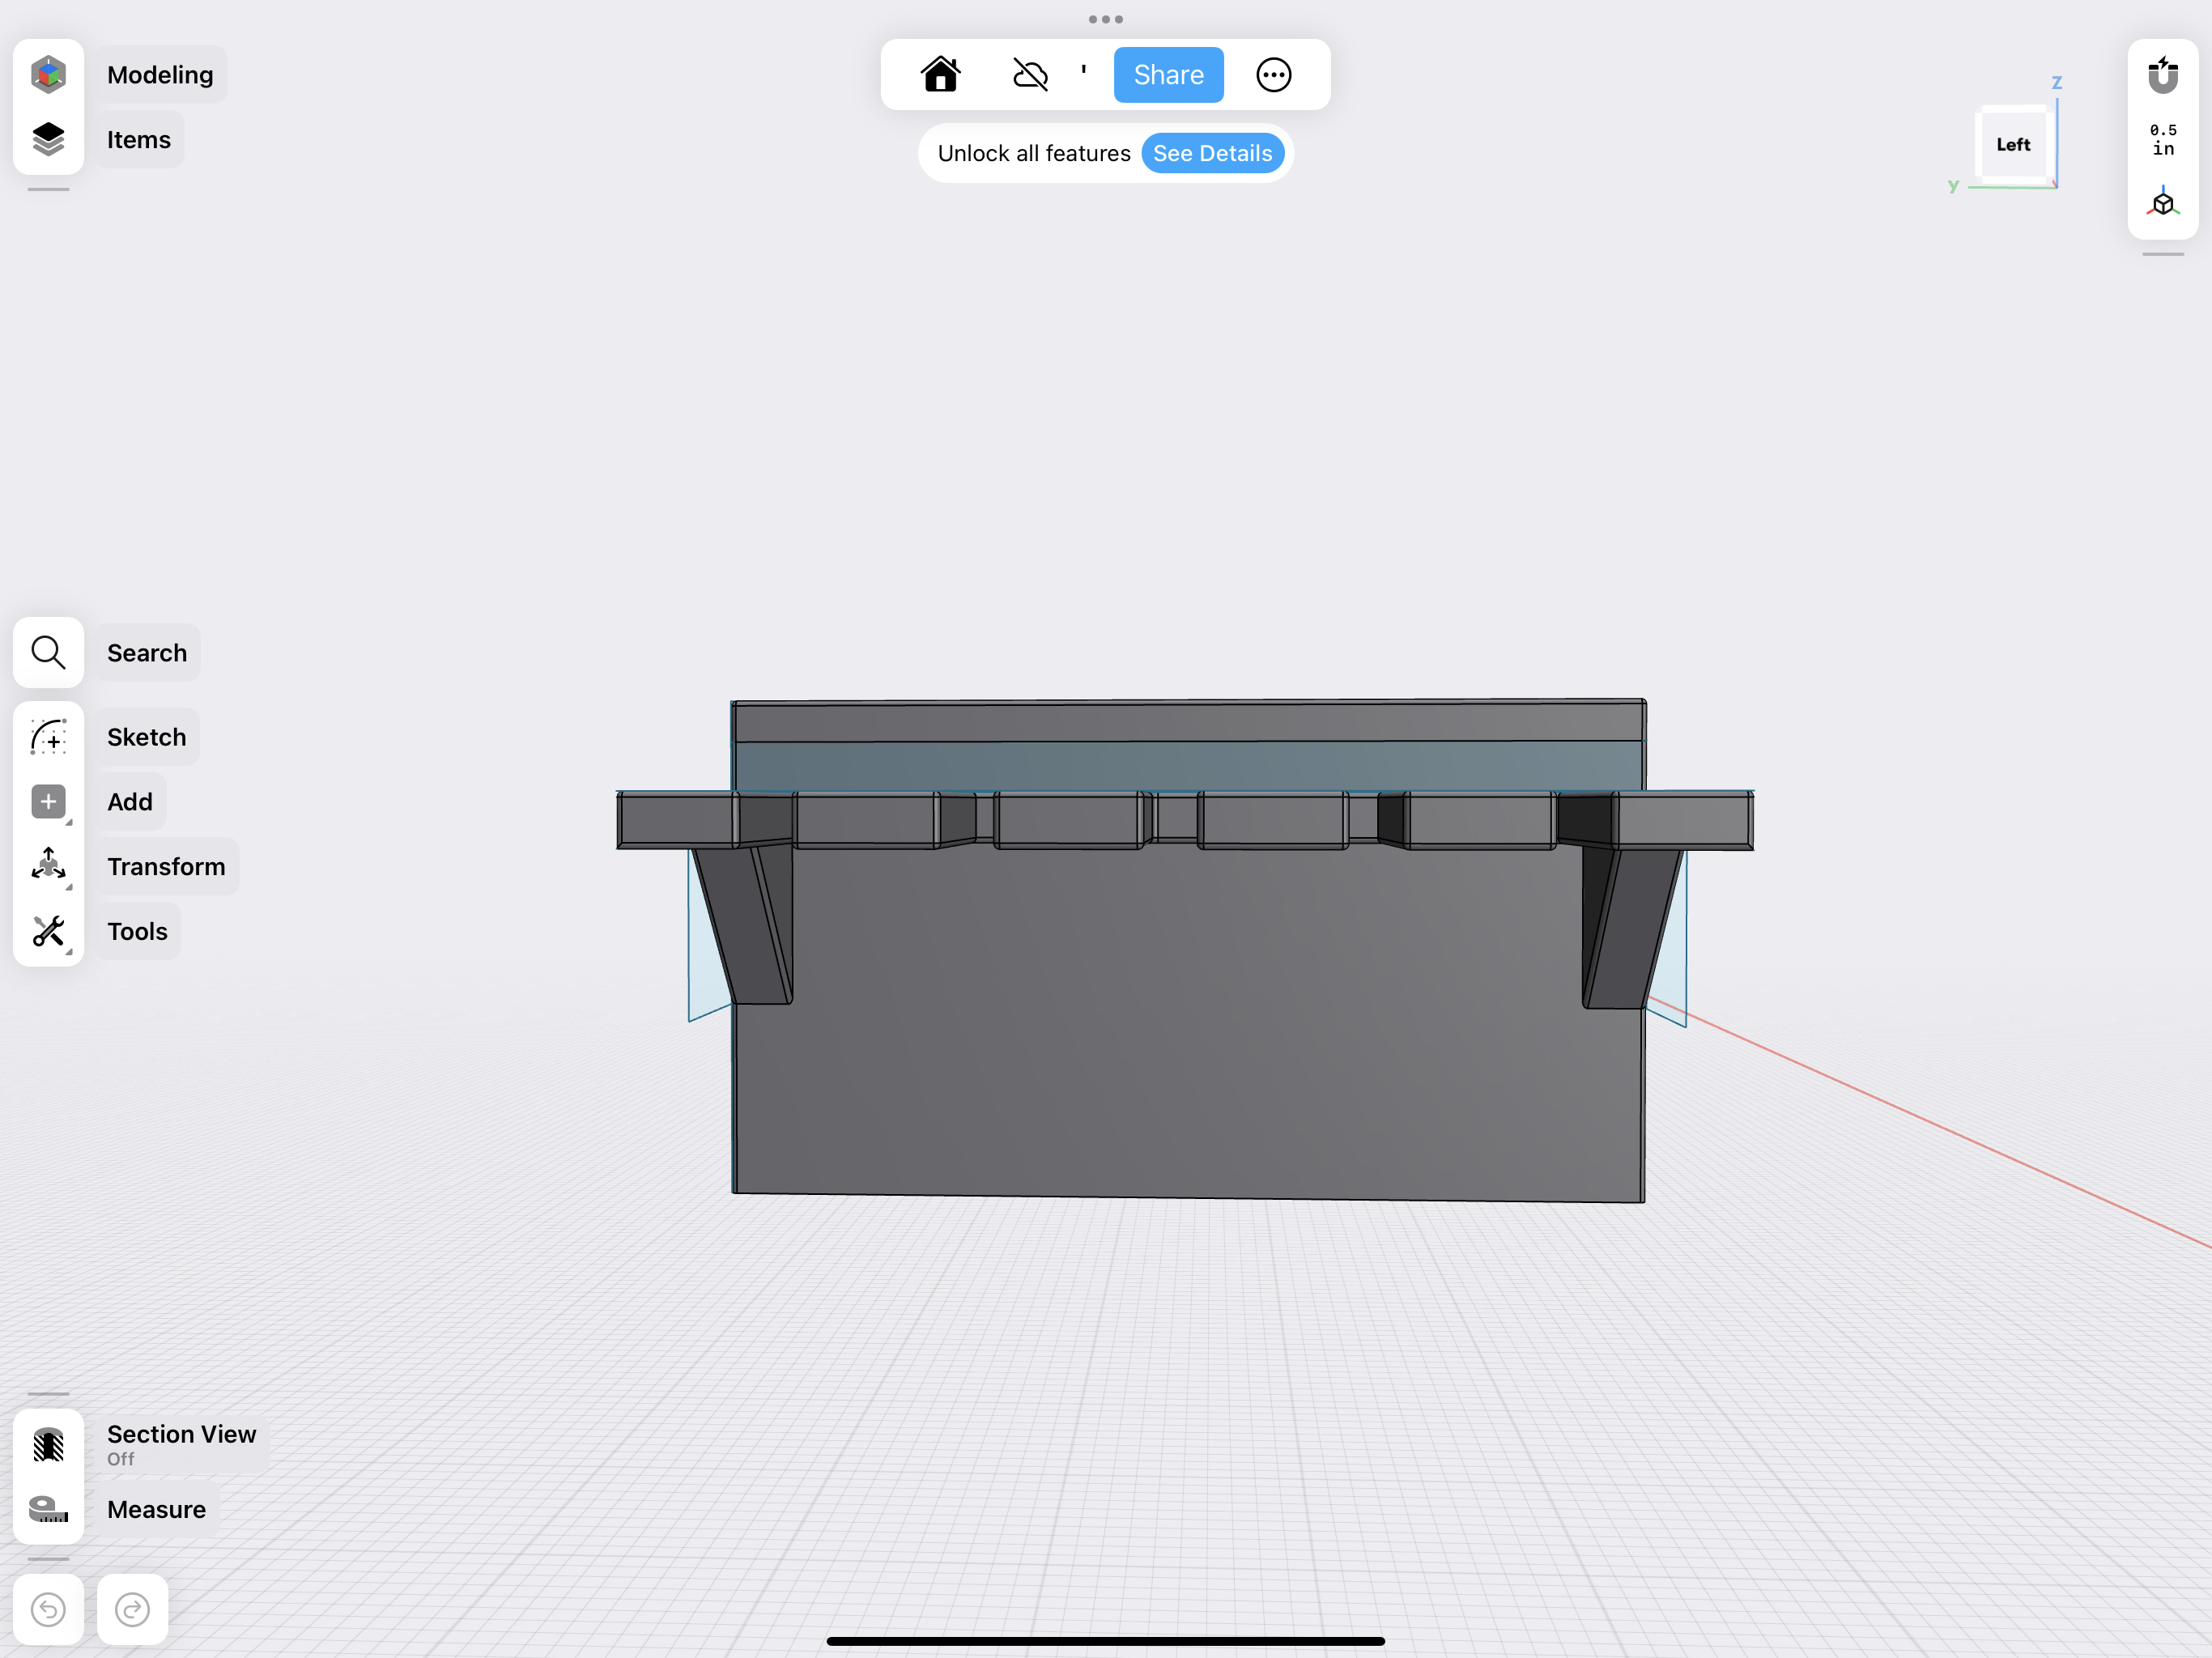
Task: Select the Measure tape icon
Action: 48,1508
